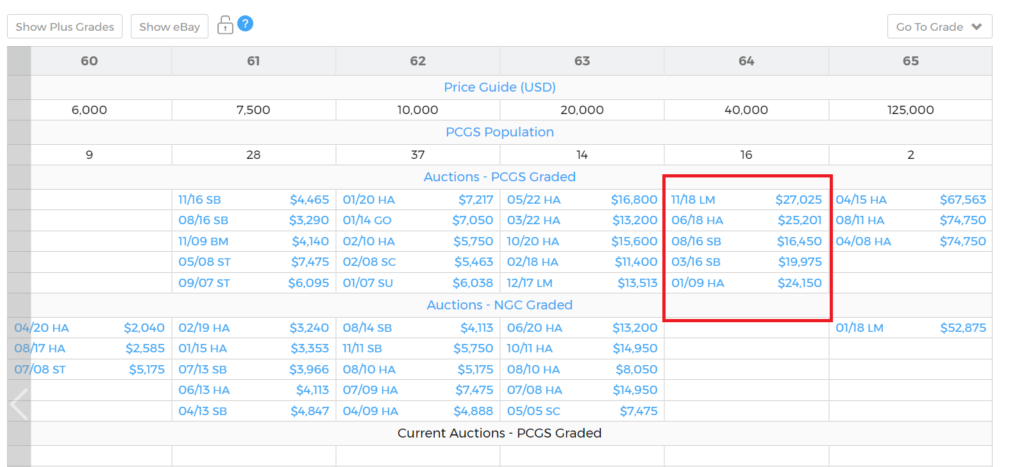Open the 05/22 HA $16,800 auction result
Screen dimensions: 1024x467
pos(582,200)
